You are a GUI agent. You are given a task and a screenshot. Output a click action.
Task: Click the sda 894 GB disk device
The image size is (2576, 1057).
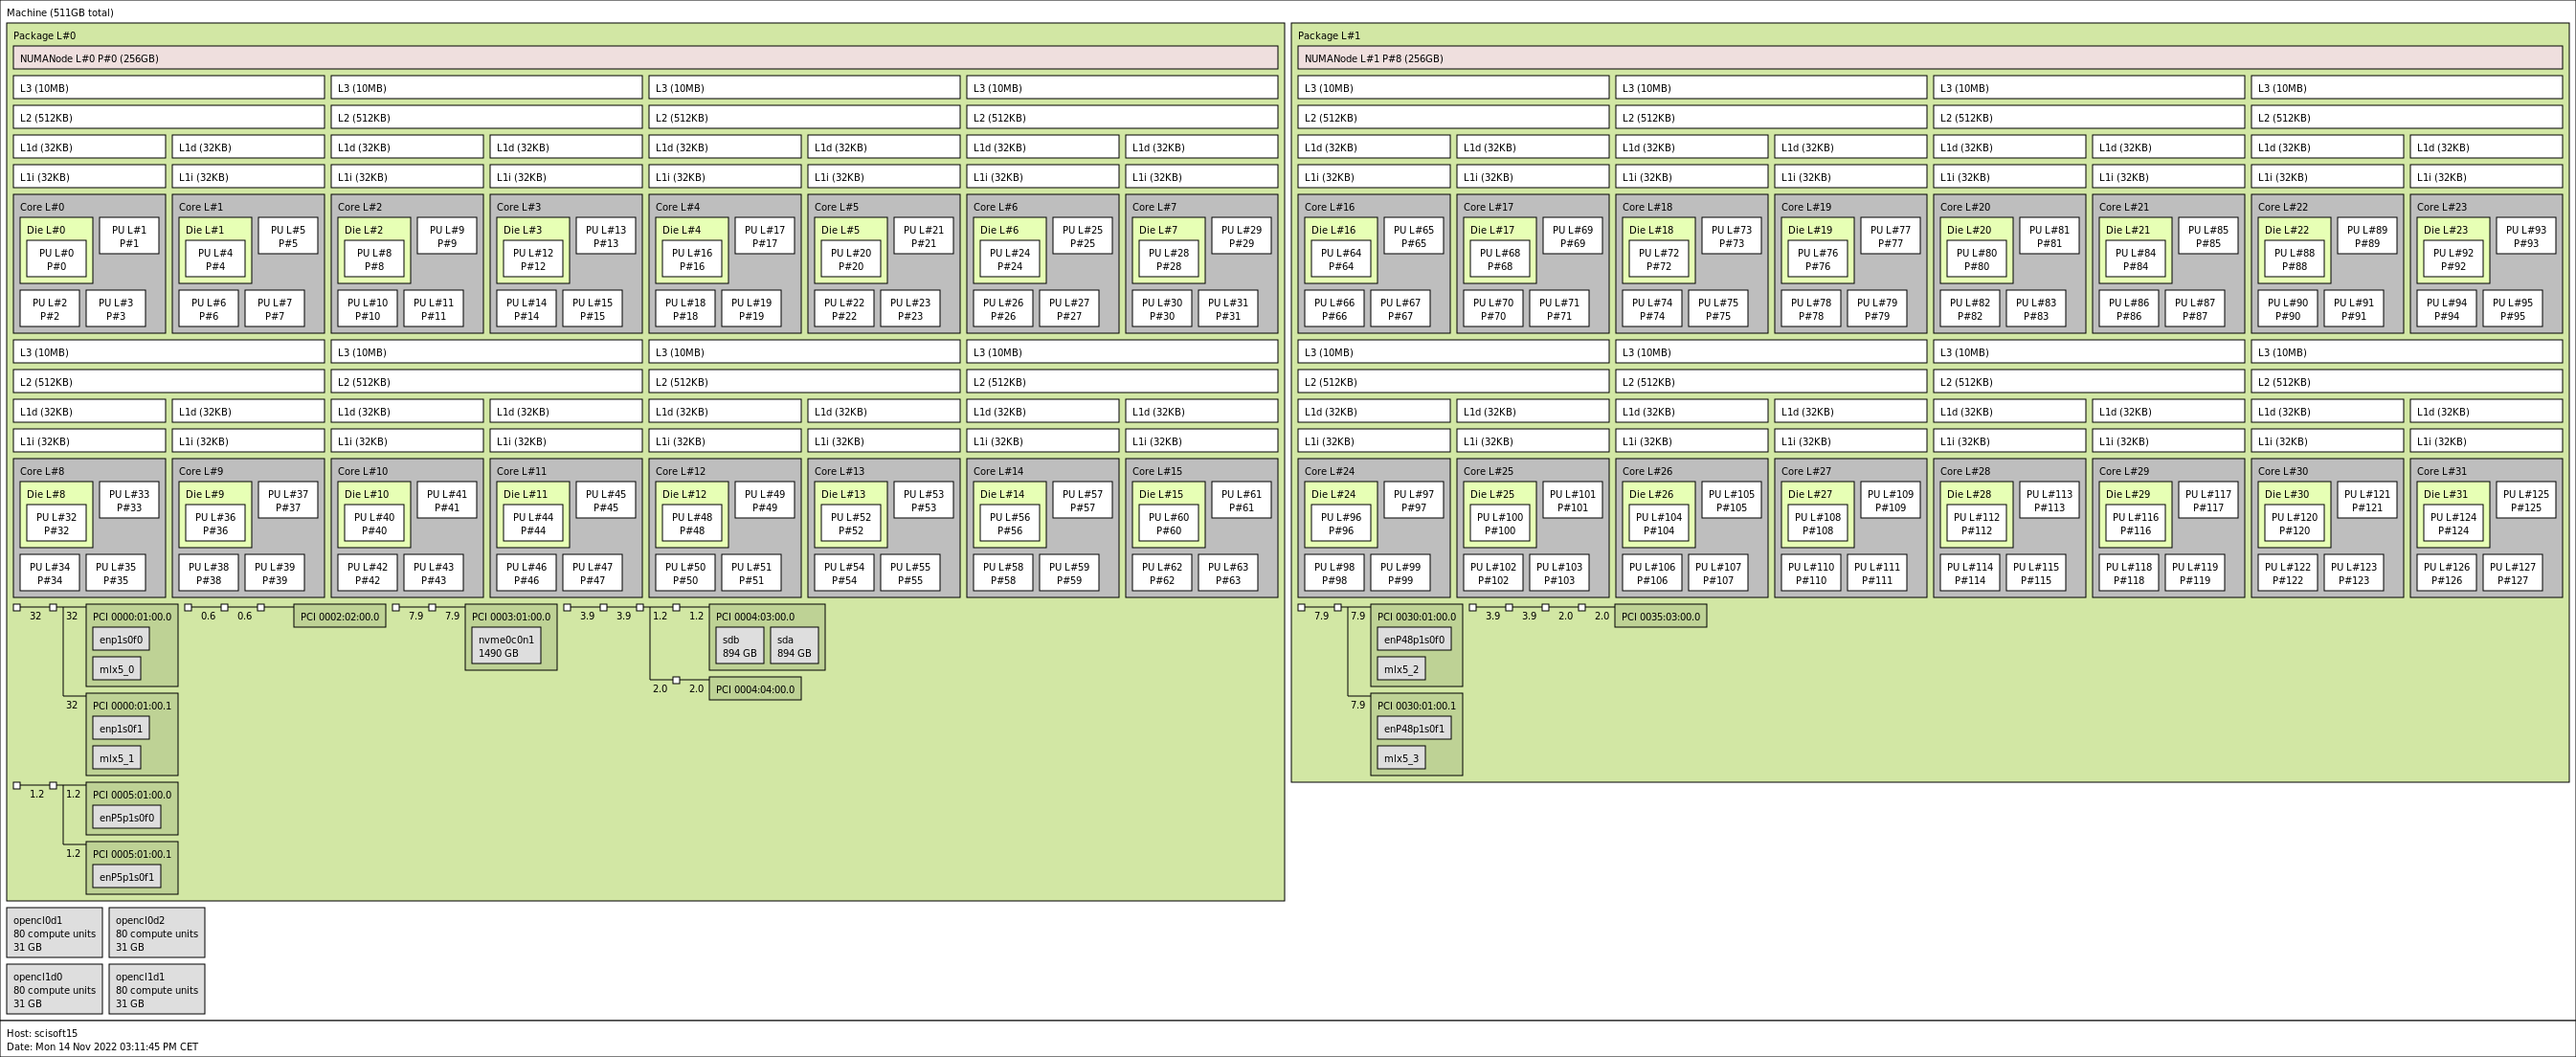pos(793,645)
